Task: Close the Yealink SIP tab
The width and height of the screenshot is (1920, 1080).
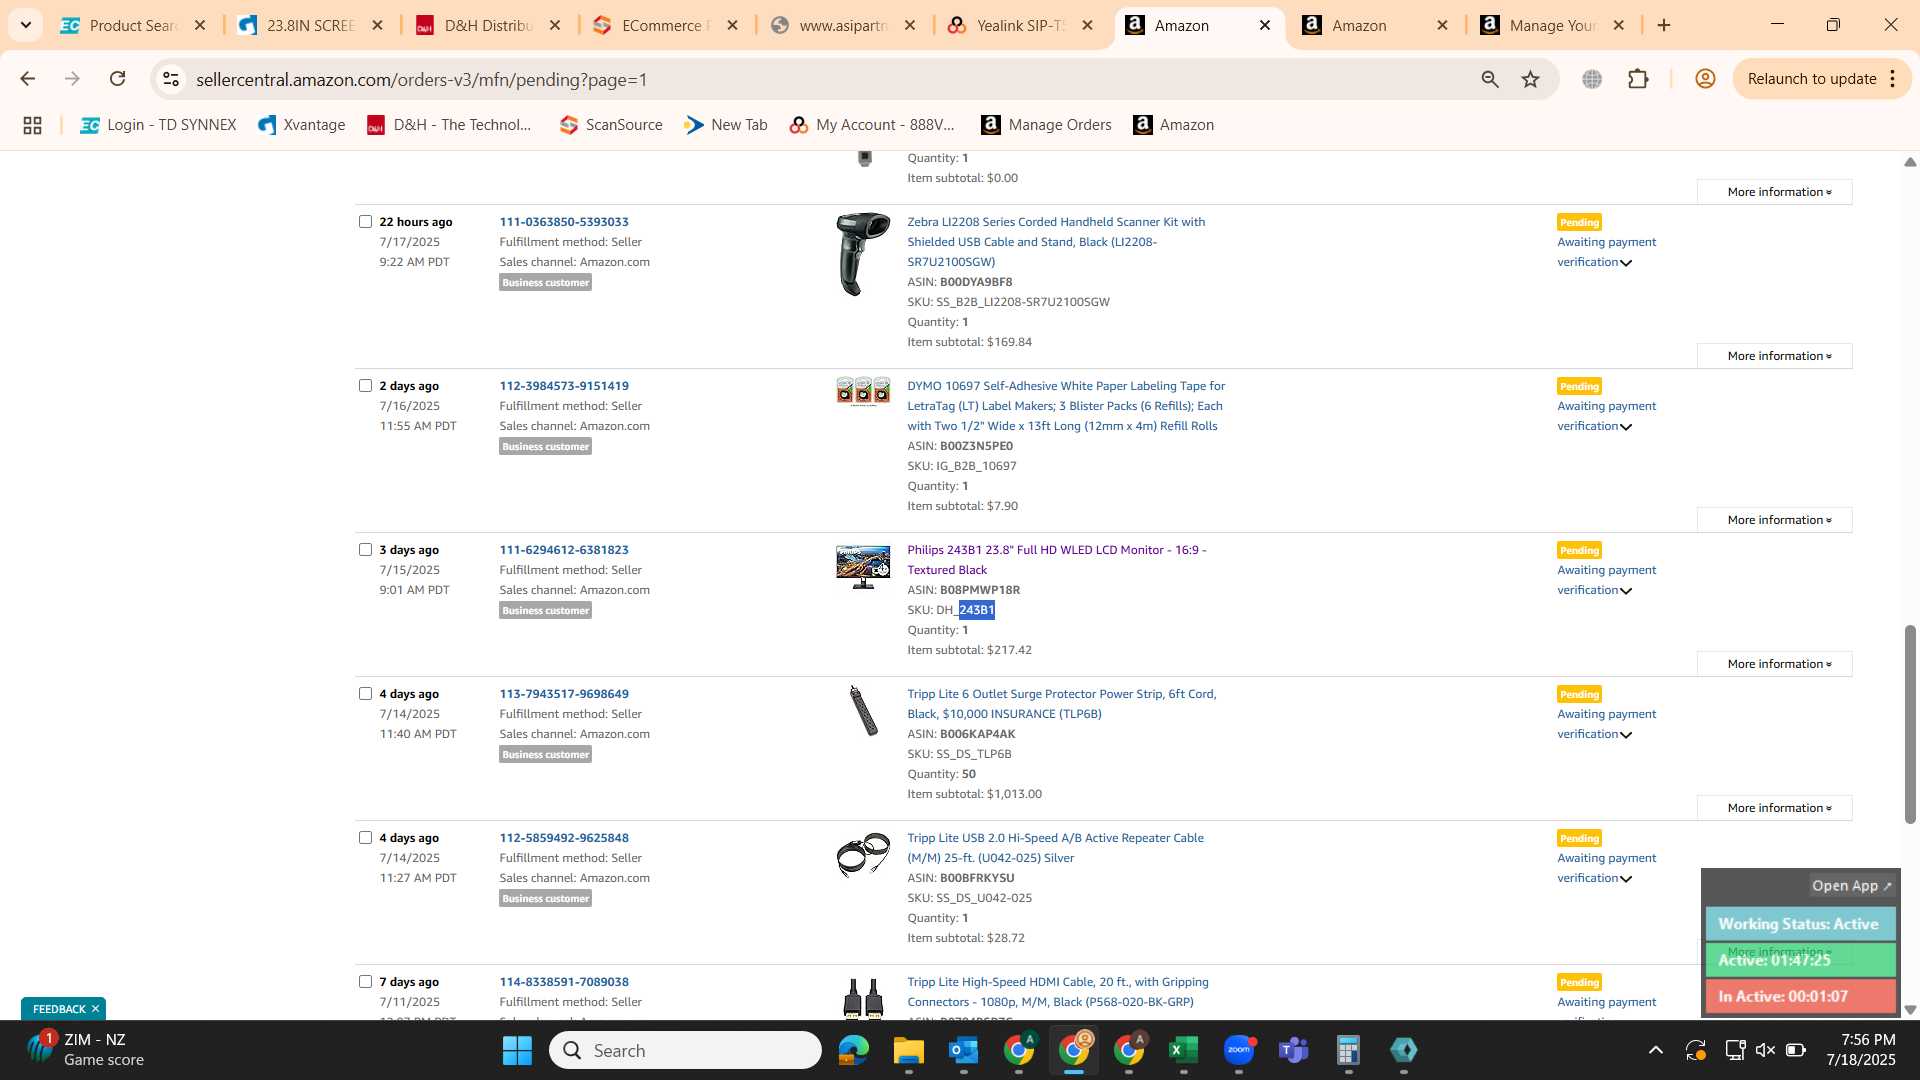Action: click(x=1087, y=25)
